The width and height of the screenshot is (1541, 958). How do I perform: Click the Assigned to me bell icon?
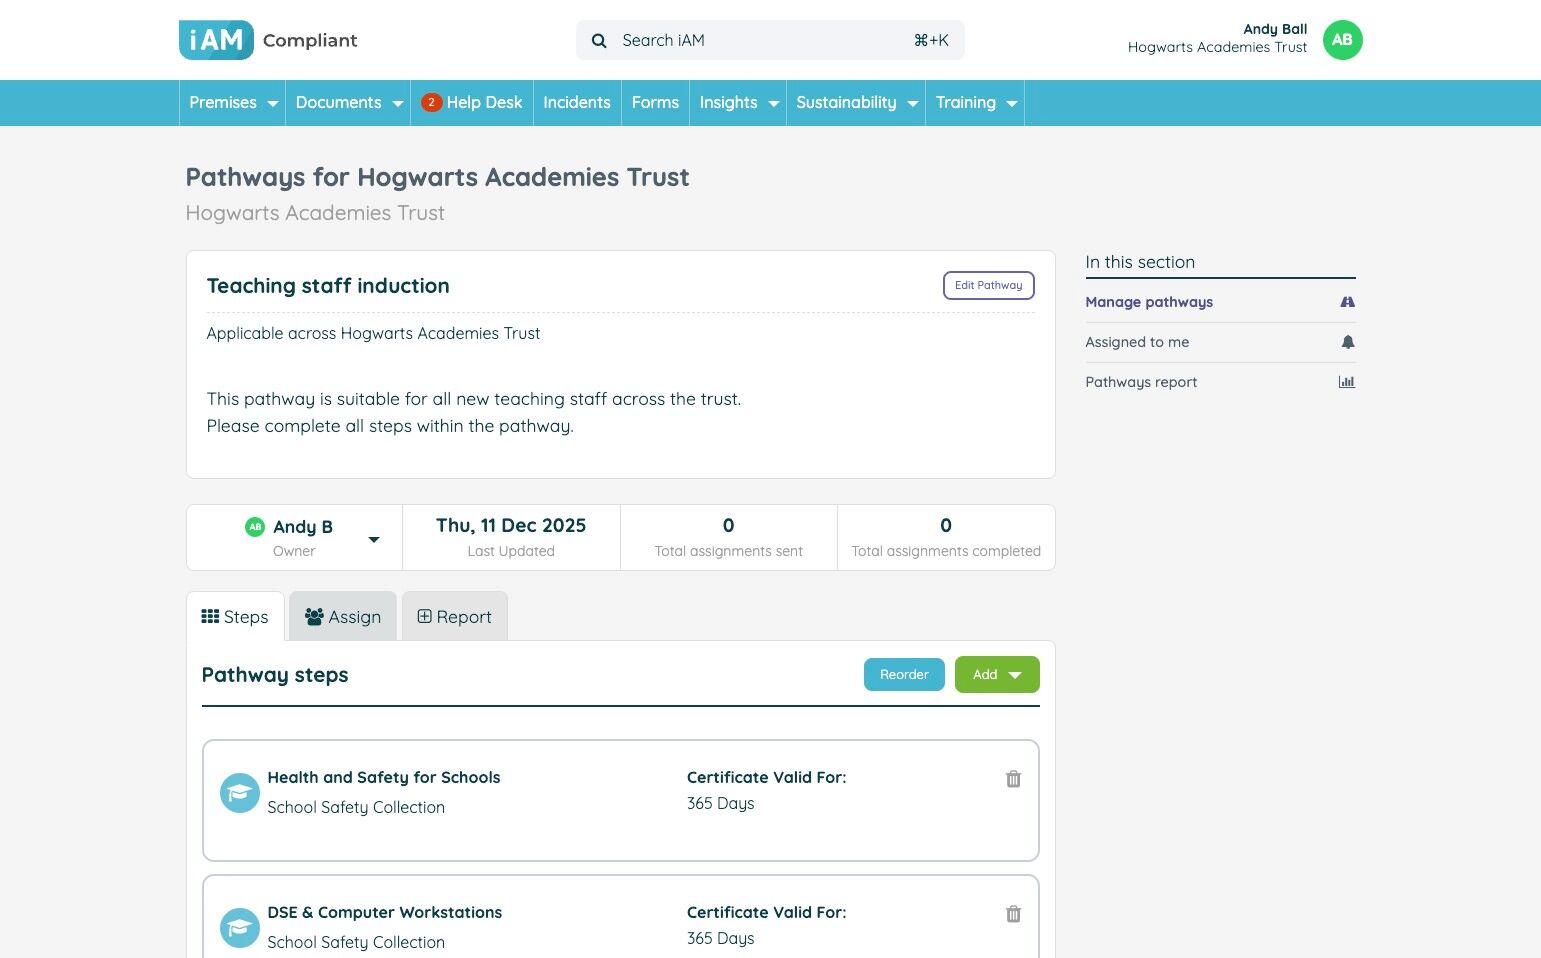tap(1347, 342)
